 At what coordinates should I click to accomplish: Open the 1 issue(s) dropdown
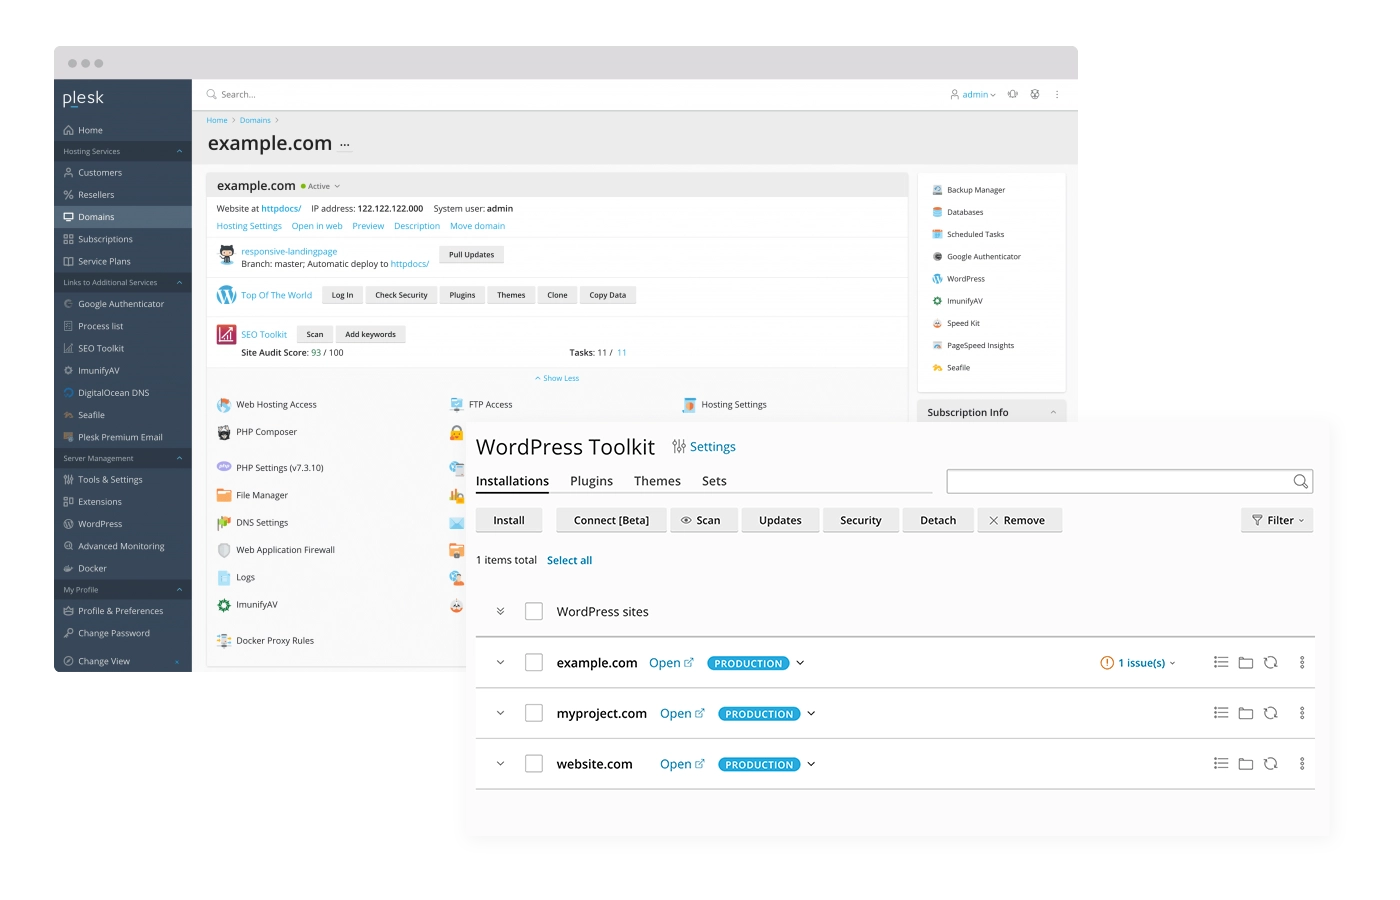(1138, 663)
